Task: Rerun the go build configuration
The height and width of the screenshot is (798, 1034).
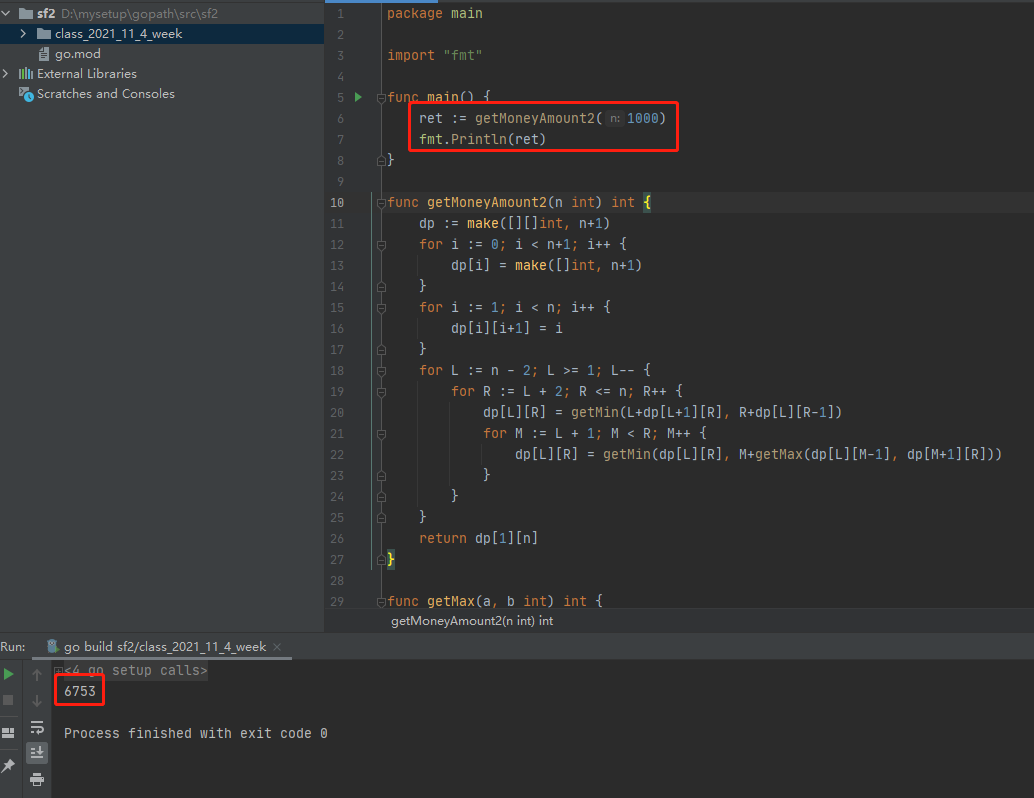Action: [9, 674]
